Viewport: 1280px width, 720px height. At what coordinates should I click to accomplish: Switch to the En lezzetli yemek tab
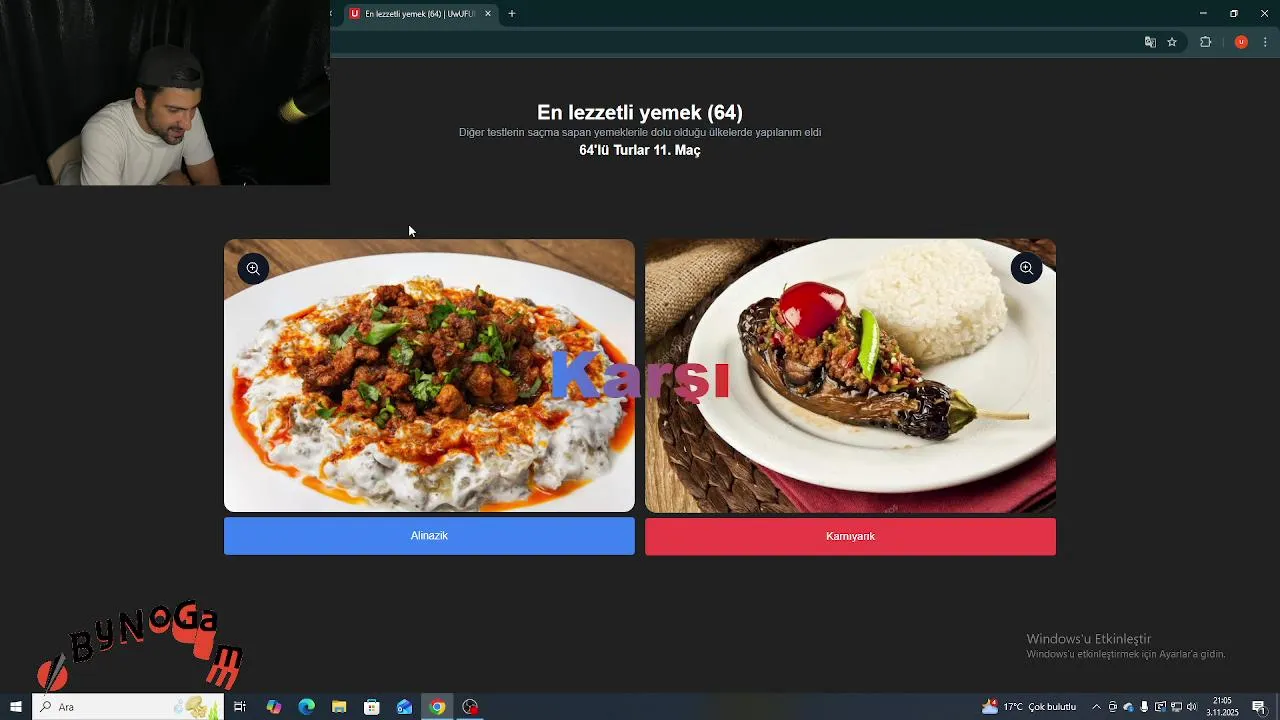point(418,14)
